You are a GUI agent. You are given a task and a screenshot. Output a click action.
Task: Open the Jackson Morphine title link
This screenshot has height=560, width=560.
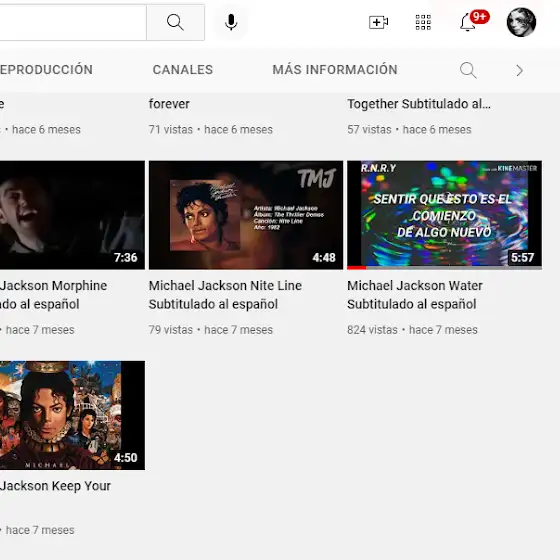[x=54, y=295]
